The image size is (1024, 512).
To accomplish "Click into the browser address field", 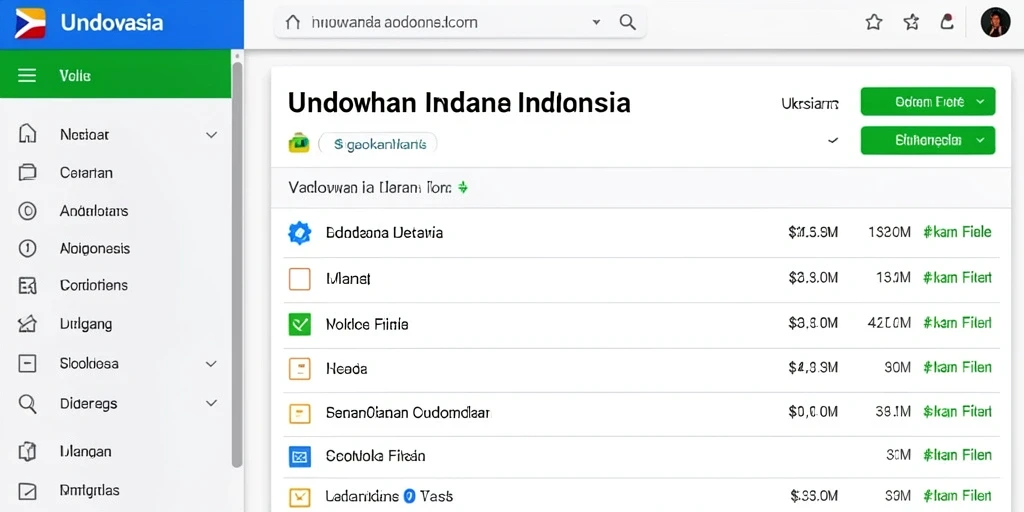I will pos(460,22).
